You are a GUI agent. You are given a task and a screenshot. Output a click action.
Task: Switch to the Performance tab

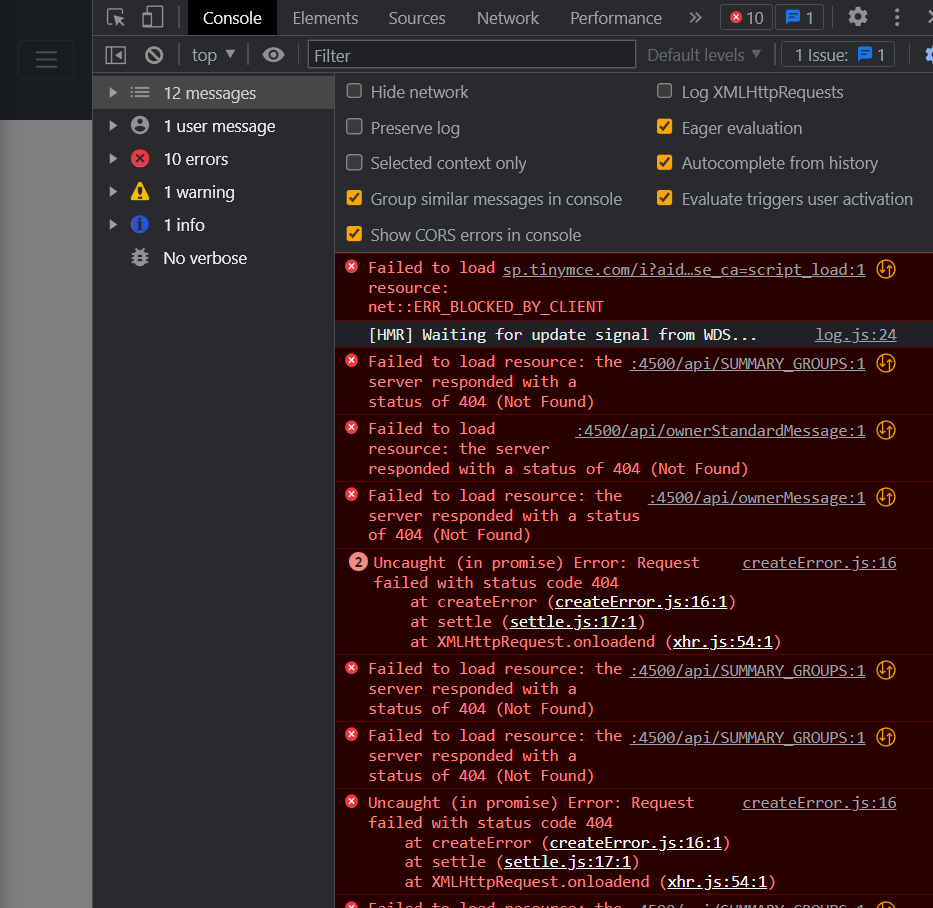[x=616, y=18]
